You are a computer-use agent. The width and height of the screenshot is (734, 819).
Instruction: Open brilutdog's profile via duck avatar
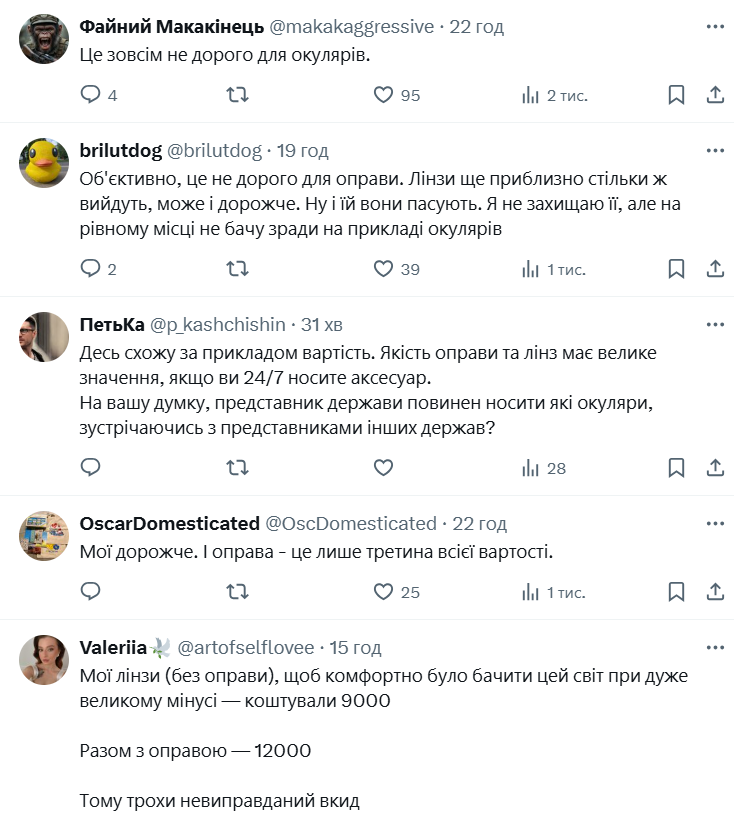[x=44, y=162]
